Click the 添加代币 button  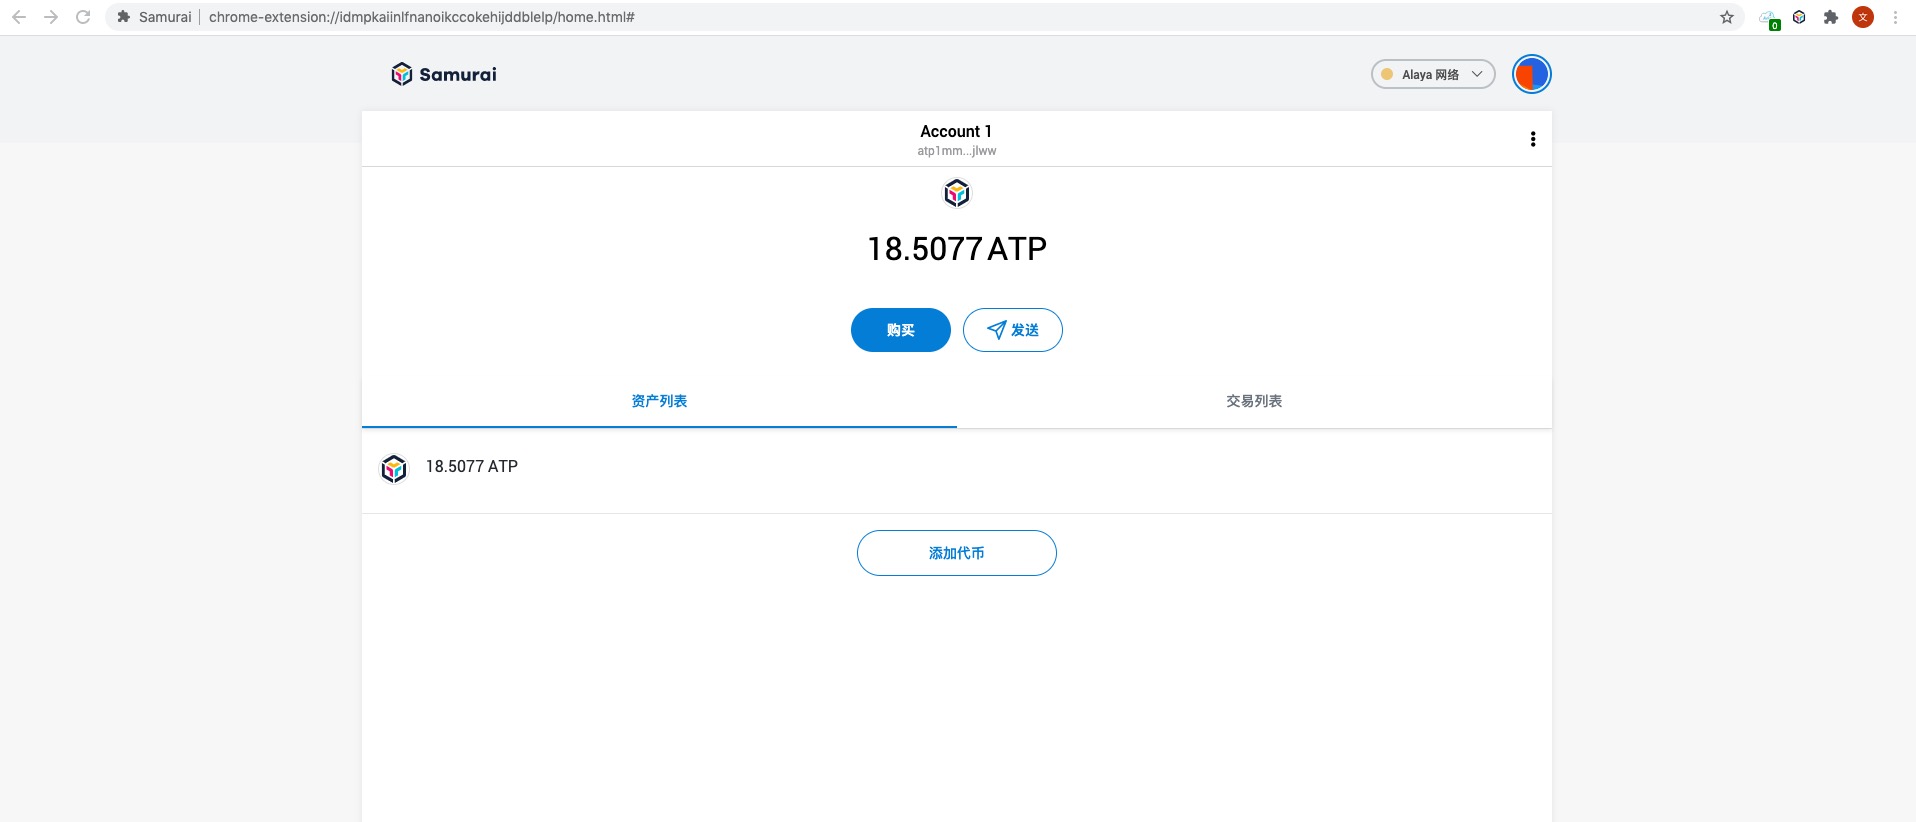[x=956, y=553]
